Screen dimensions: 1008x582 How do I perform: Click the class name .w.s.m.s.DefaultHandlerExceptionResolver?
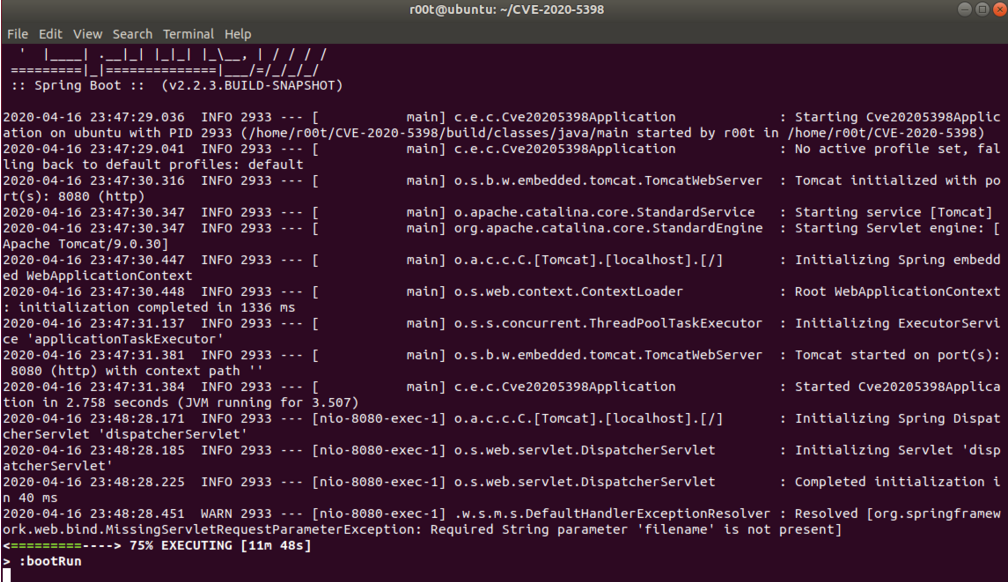[x=612, y=514]
